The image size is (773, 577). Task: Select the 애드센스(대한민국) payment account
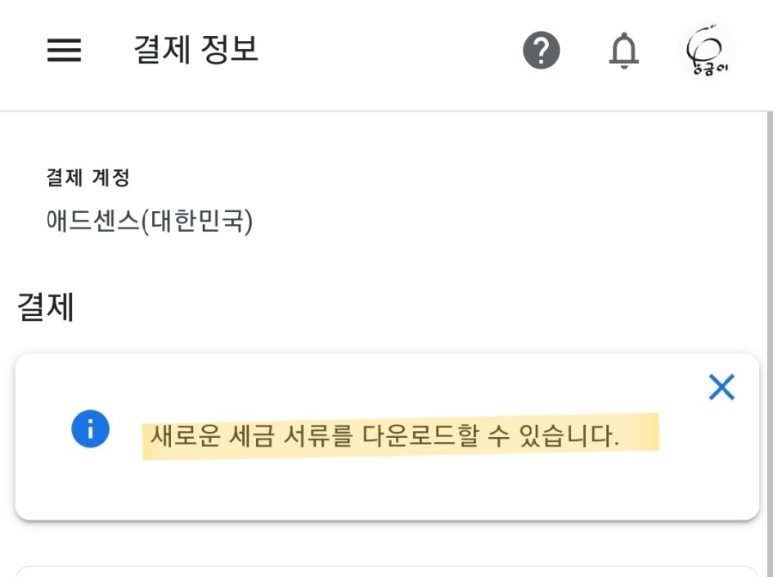[x=149, y=220]
